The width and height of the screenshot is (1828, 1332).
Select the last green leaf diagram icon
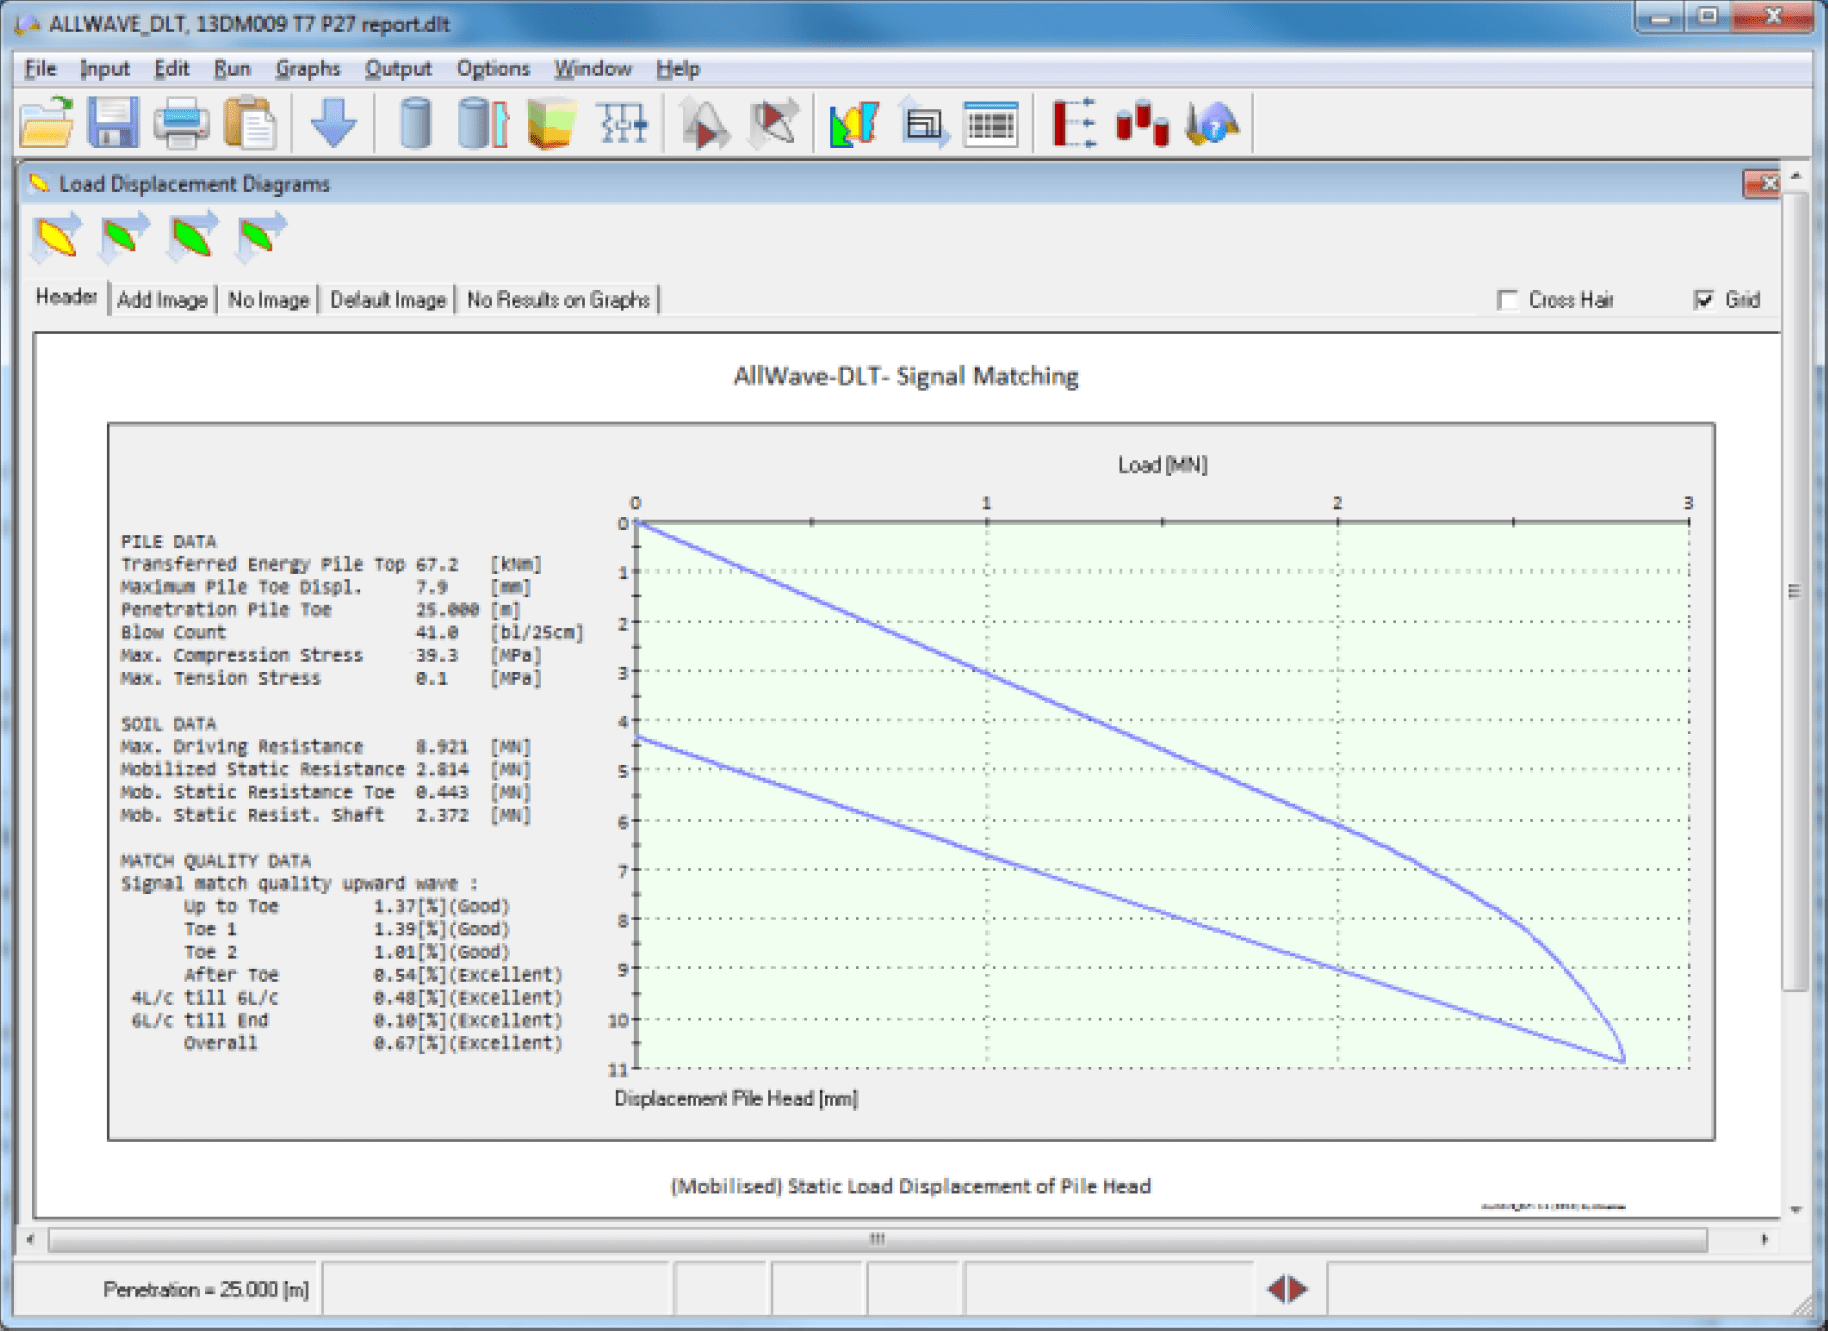click(261, 237)
